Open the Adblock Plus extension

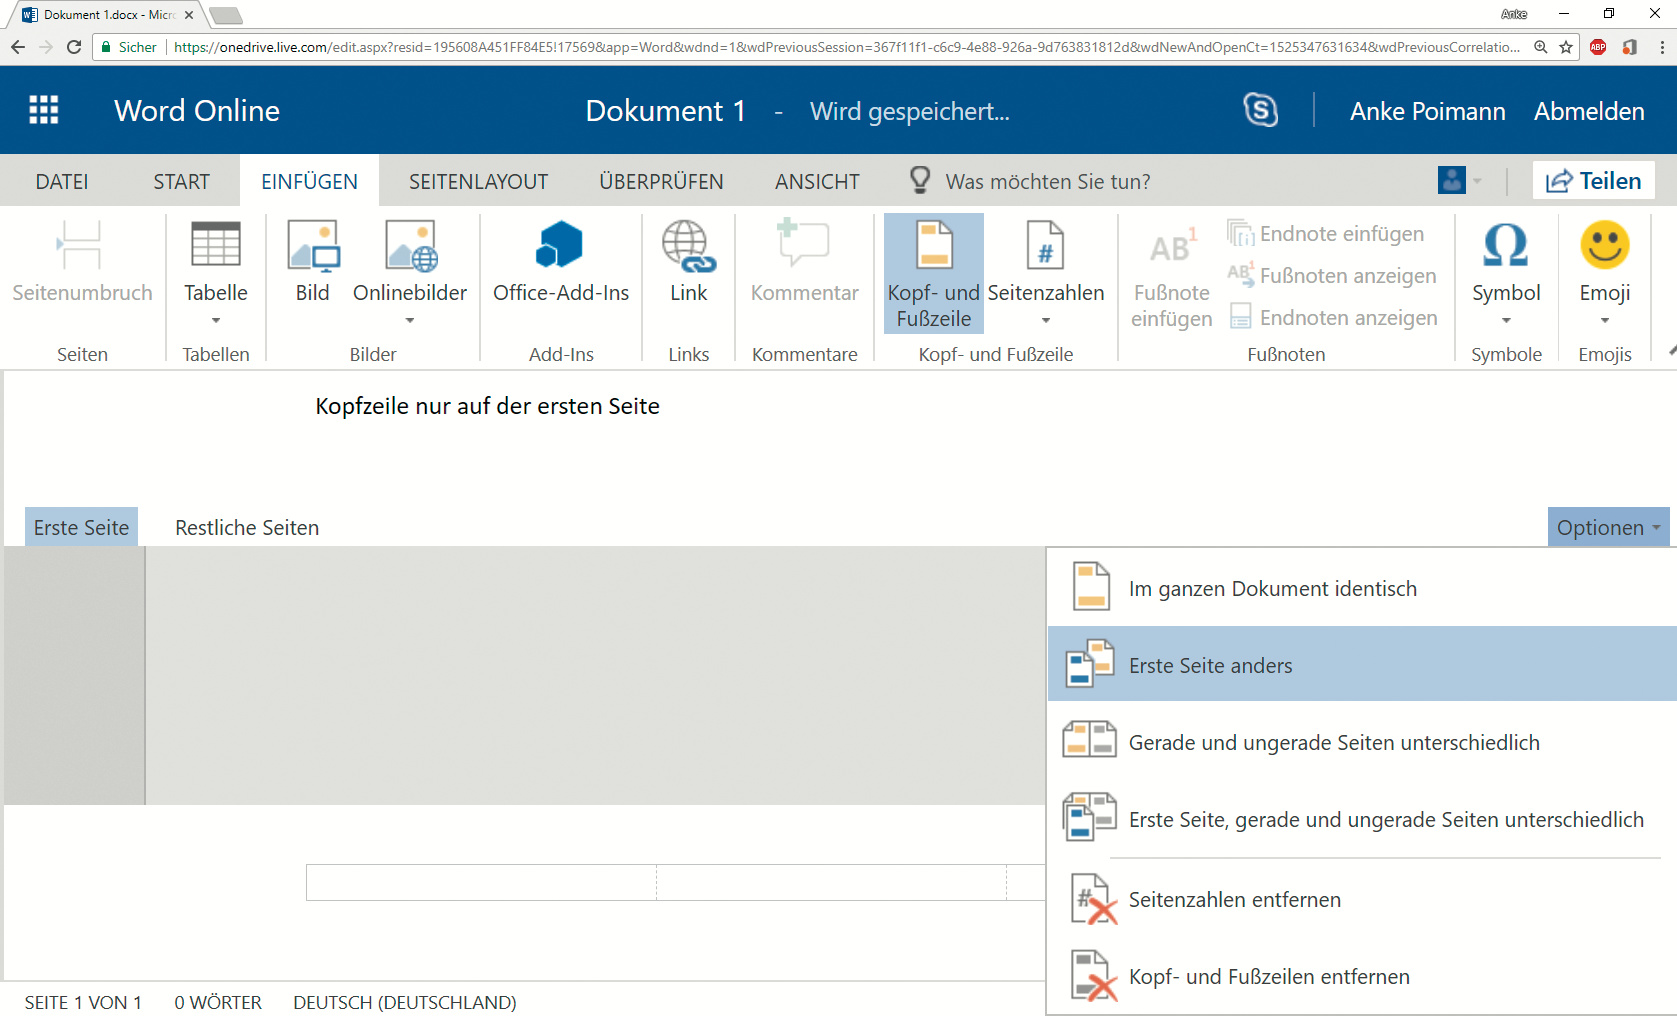pos(1598,47)
